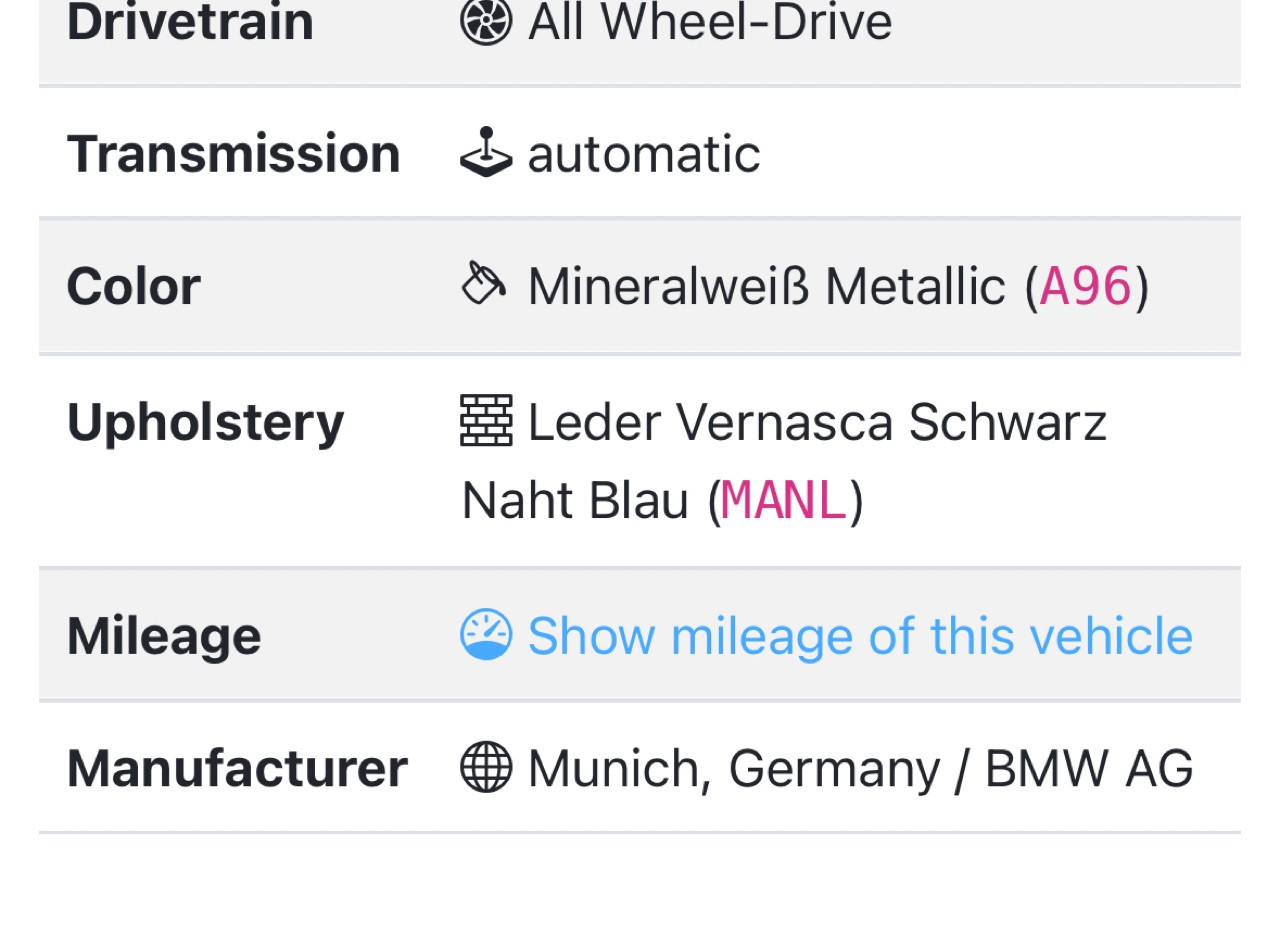Click the Color row label

point(133,287)
